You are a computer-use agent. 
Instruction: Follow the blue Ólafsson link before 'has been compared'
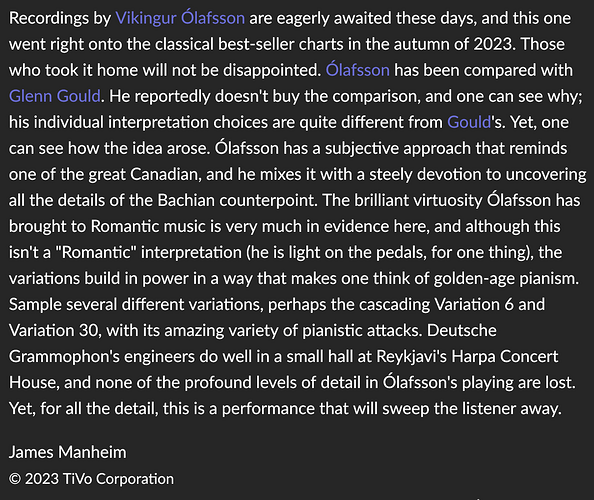(x=358, y=70)
